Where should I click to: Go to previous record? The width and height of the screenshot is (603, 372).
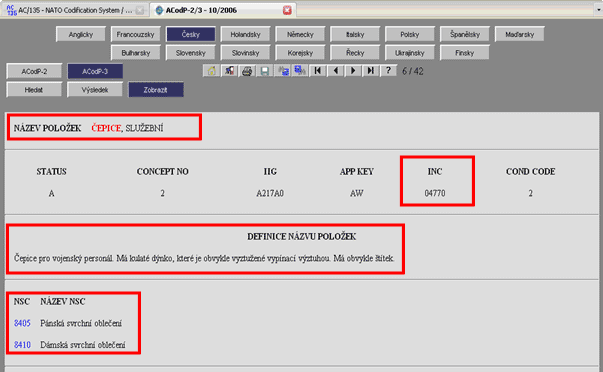[336, 71]
